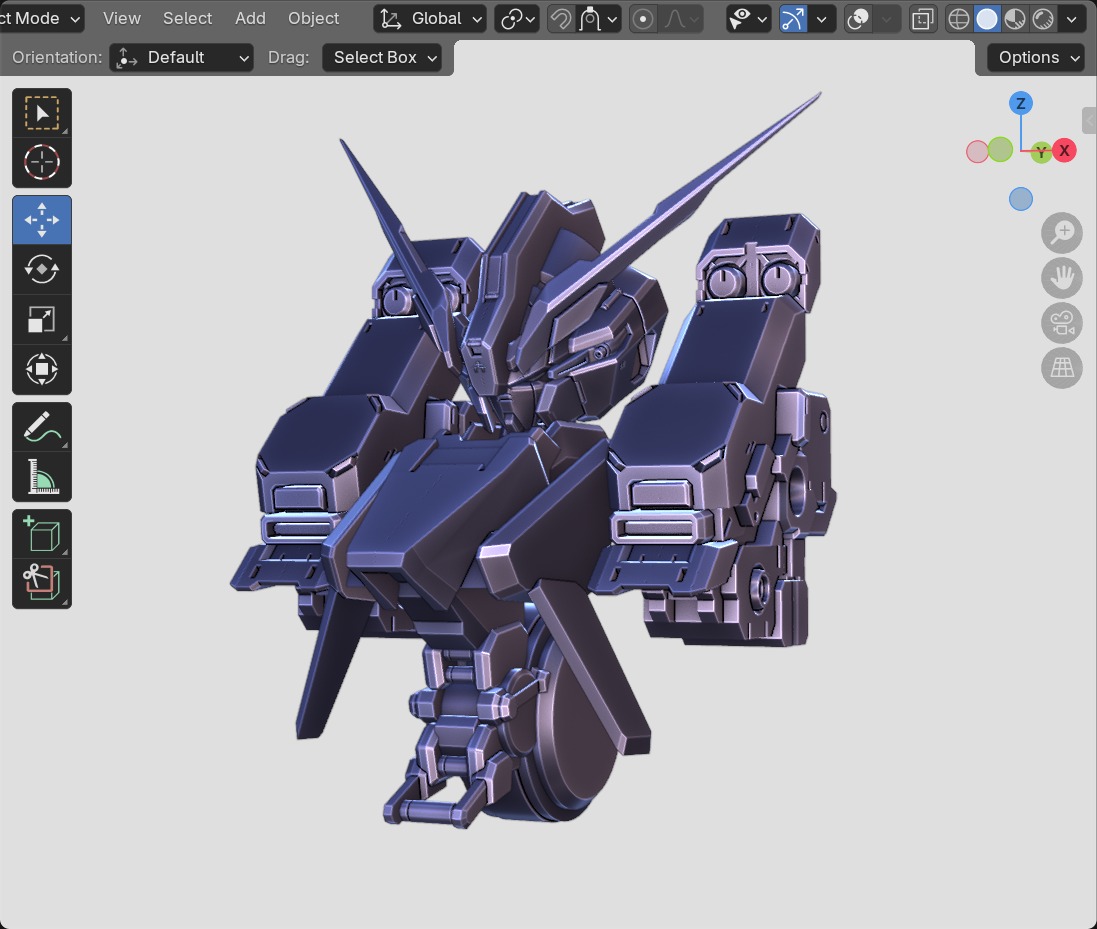Open the shading options dropdown arrow

pos(1072,19)
